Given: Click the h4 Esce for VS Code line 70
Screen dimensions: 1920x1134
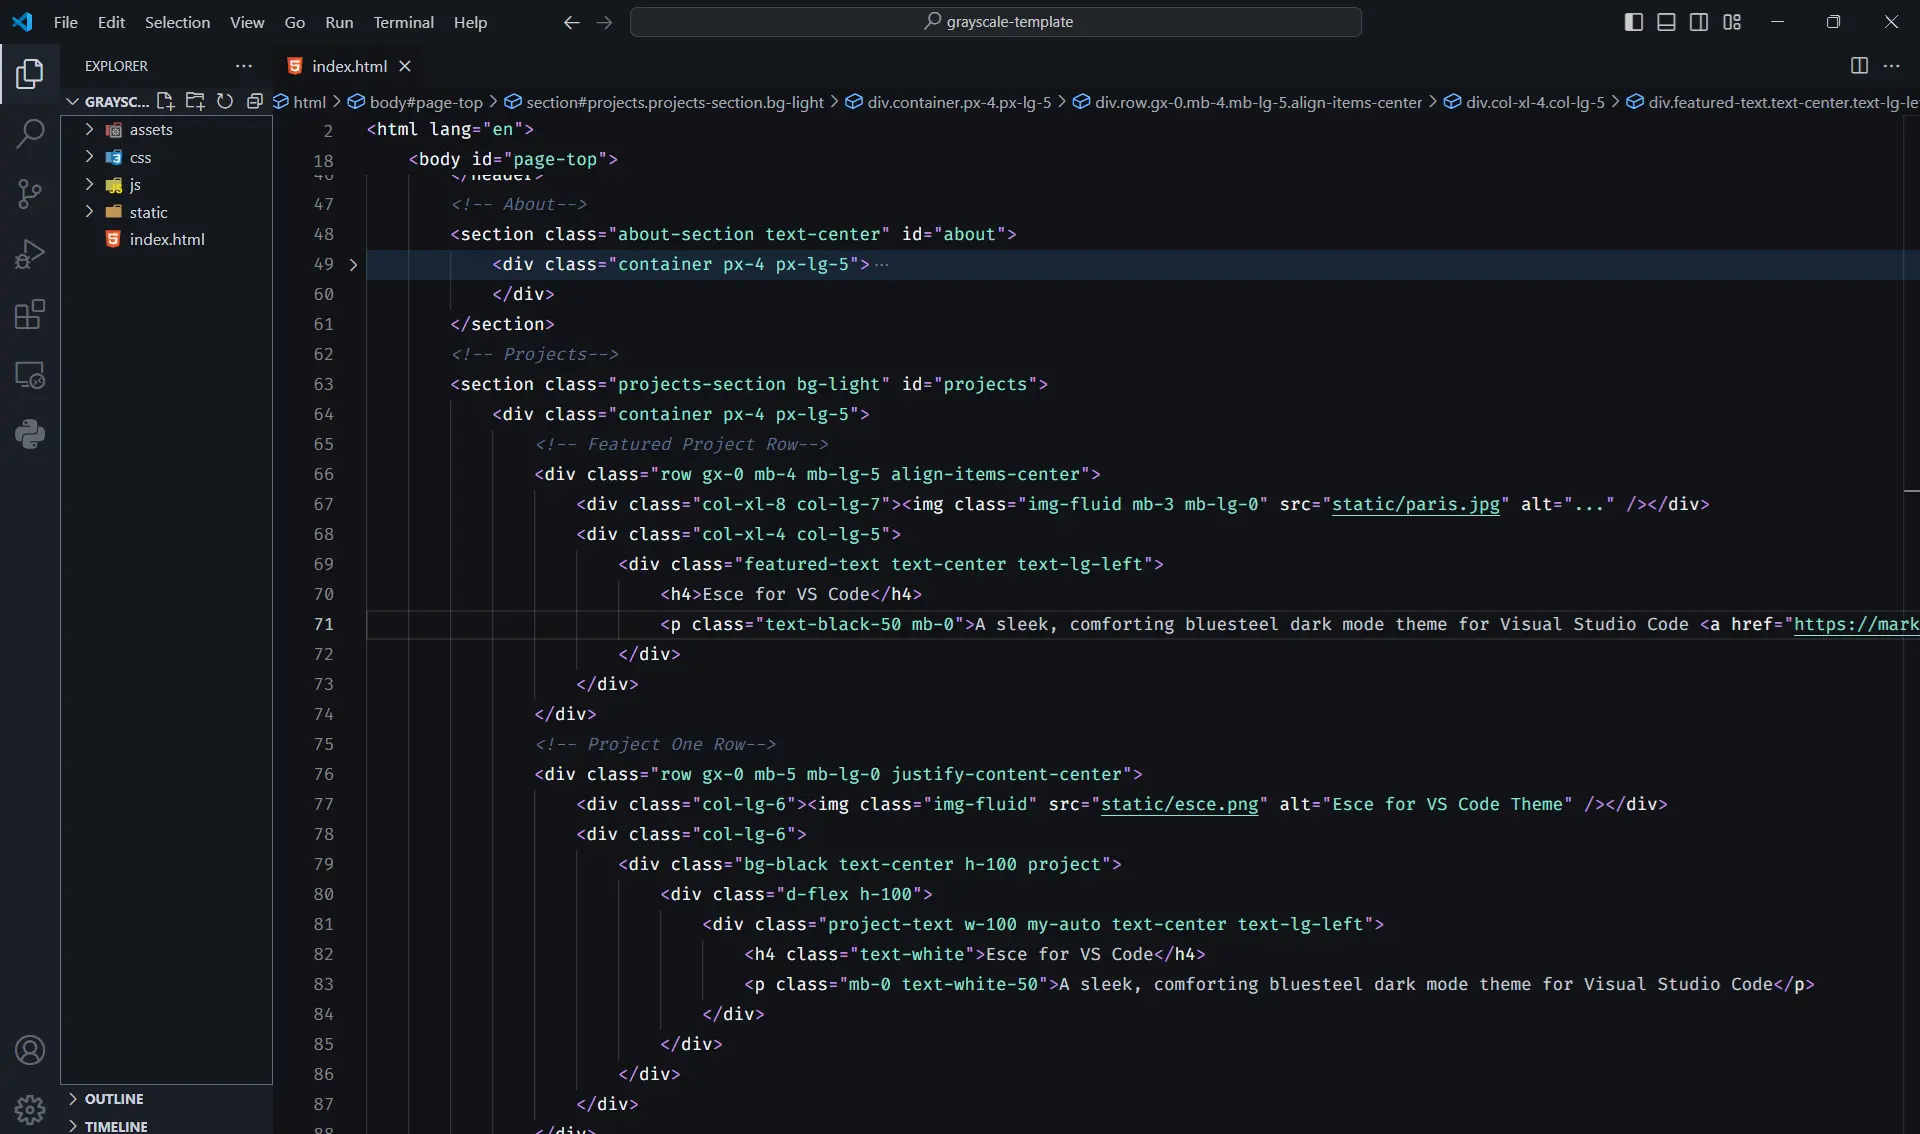Looking at the screenshot, I should 790,594.
